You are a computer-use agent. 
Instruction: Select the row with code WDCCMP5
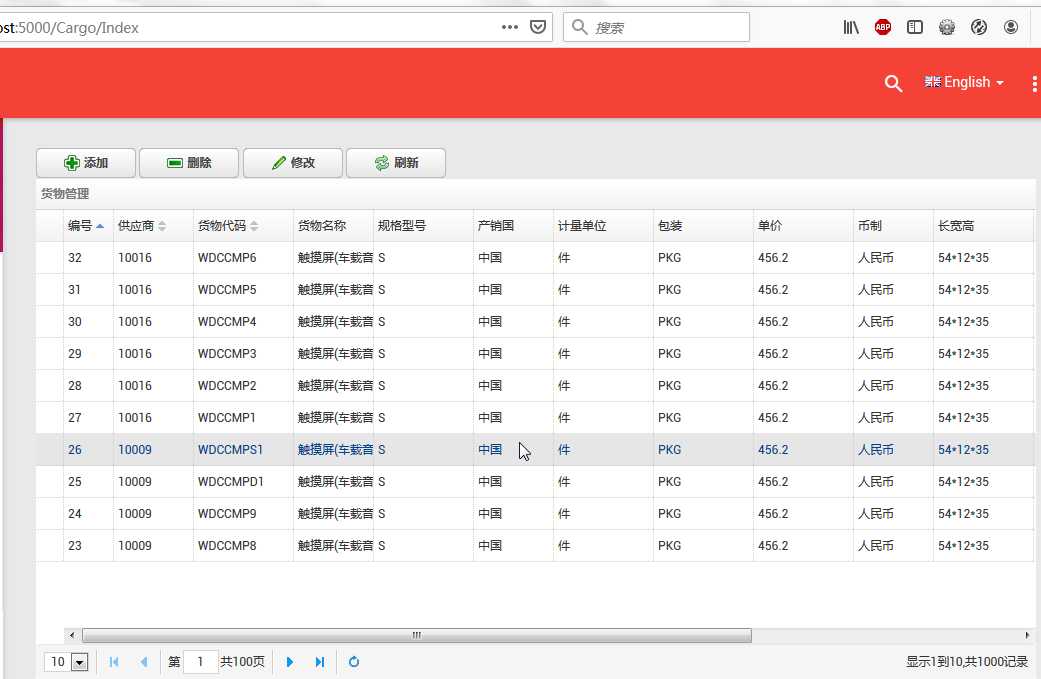[535, 289]
